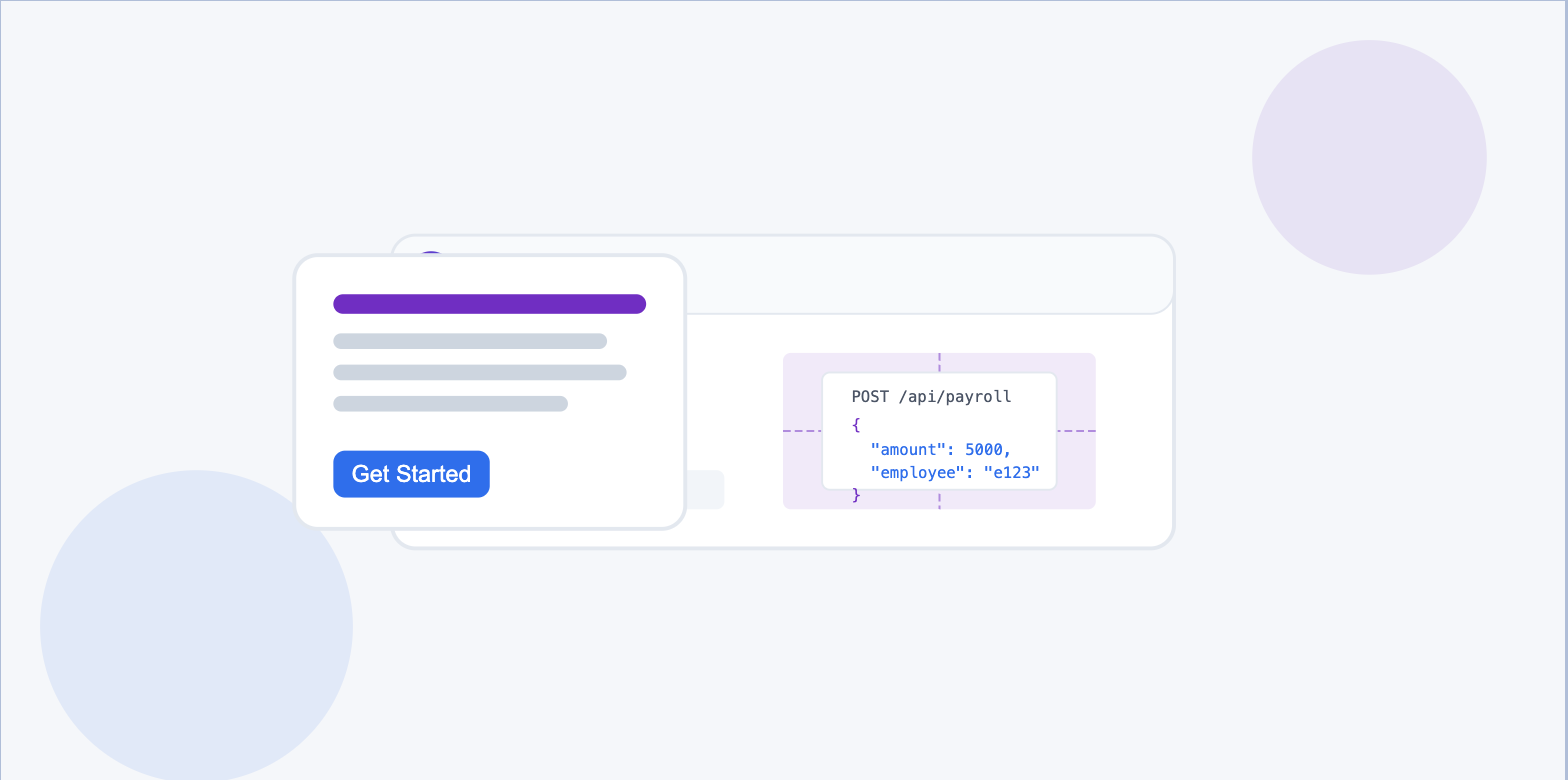Click the Get Started button
Screen dimensions: 1568x780
(x=411, y=474)
